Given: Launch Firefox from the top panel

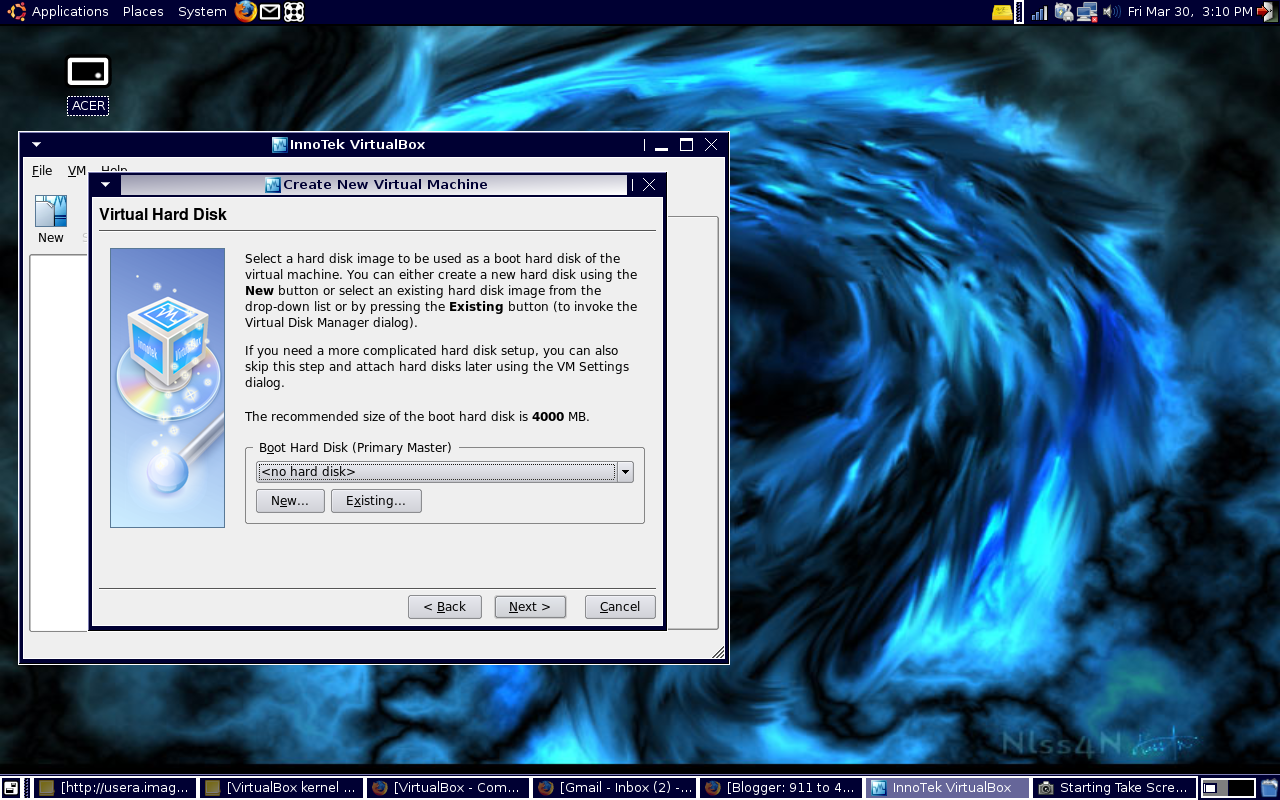Looking at the screenshot, I should tap(246, 12).
